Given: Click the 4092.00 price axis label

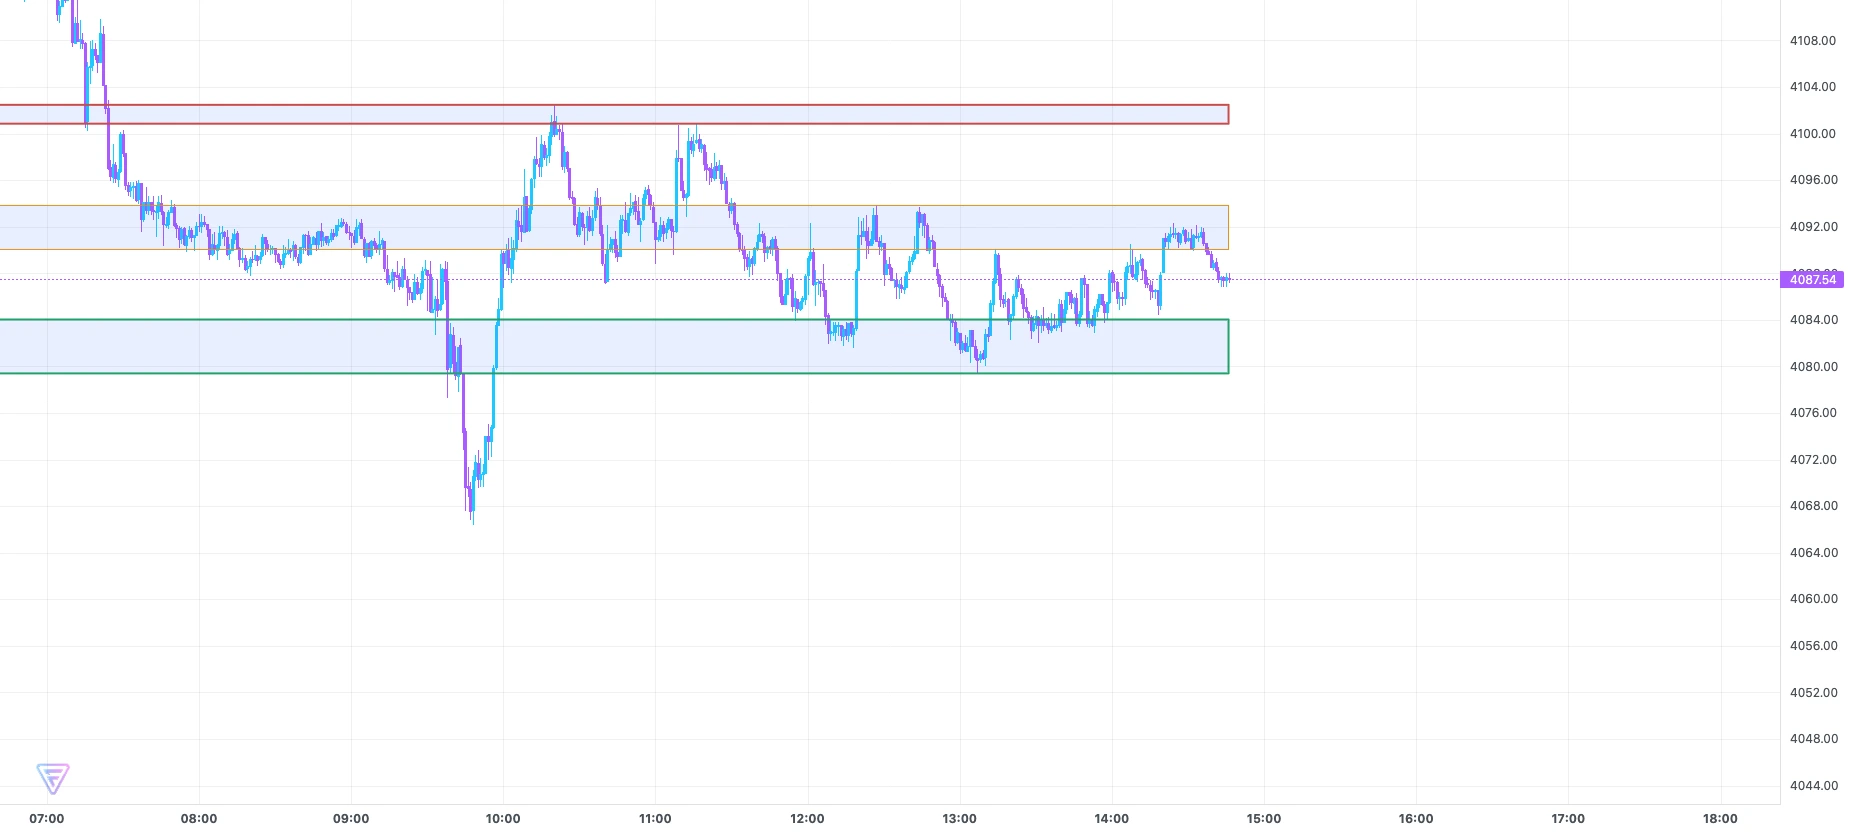Looking at the screenshot, I should 1813,227.
